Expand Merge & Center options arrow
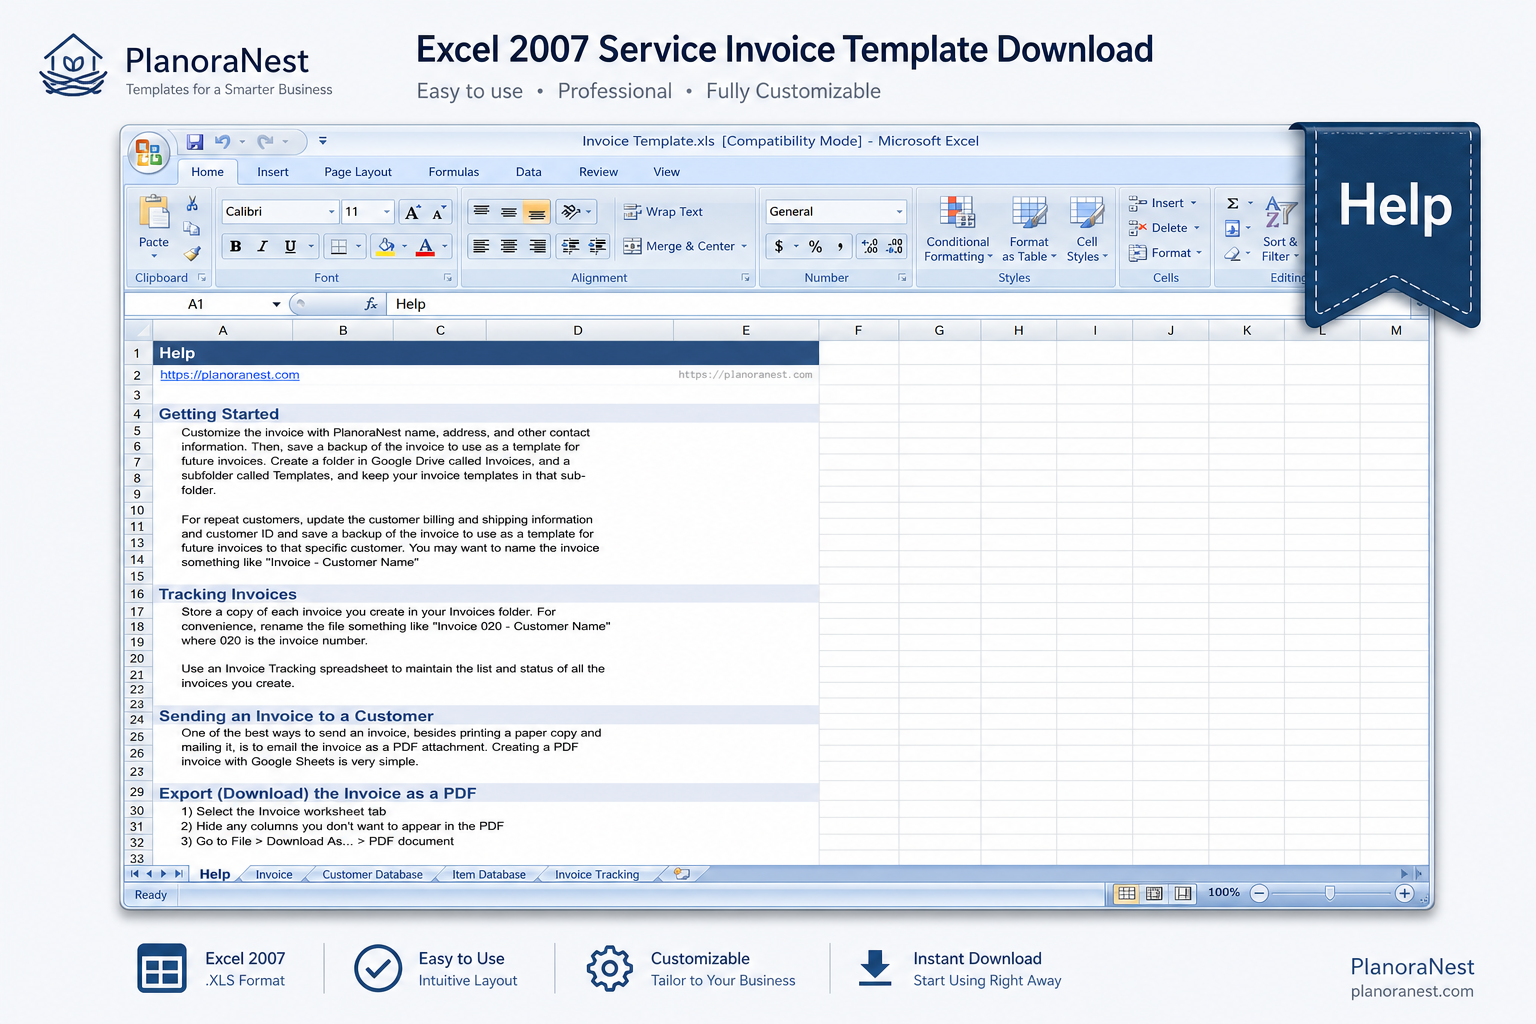Viewport: 1536px width, 1024px height. (x=744, y=246)
